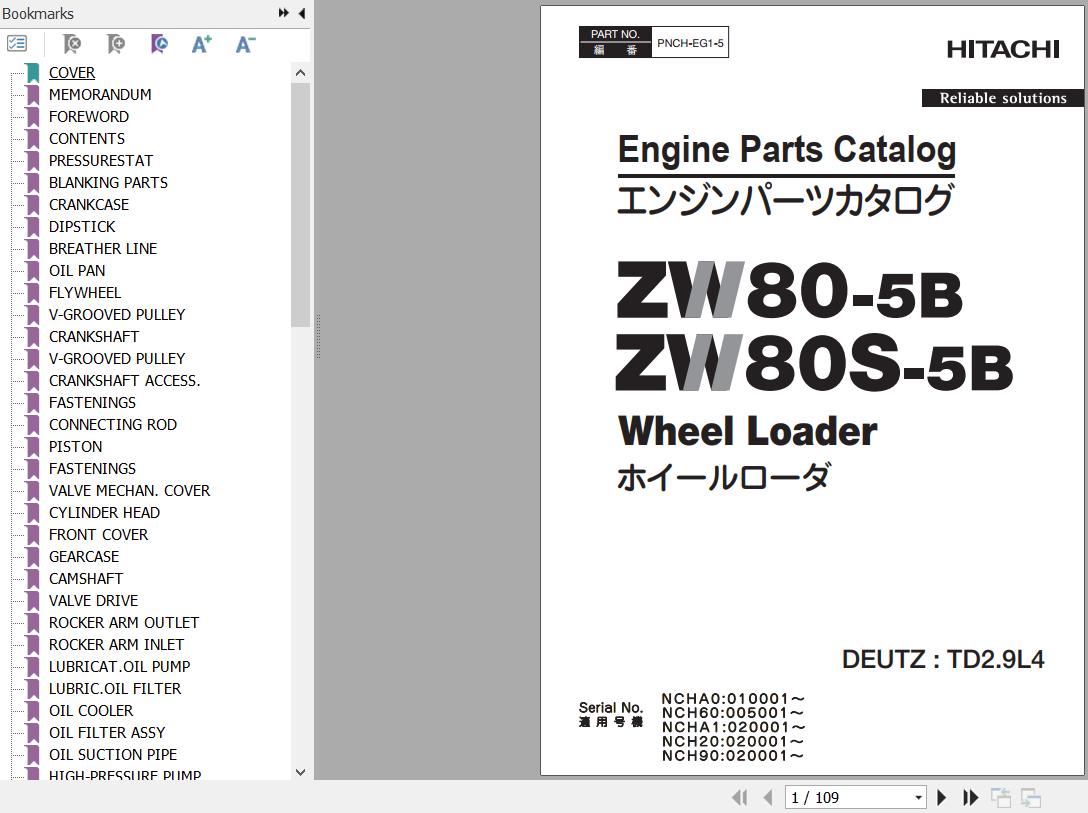The height and width of the screenshot is (813, 1088).
Task: Open the page number dropdown arrow
Action: [918, 798]
